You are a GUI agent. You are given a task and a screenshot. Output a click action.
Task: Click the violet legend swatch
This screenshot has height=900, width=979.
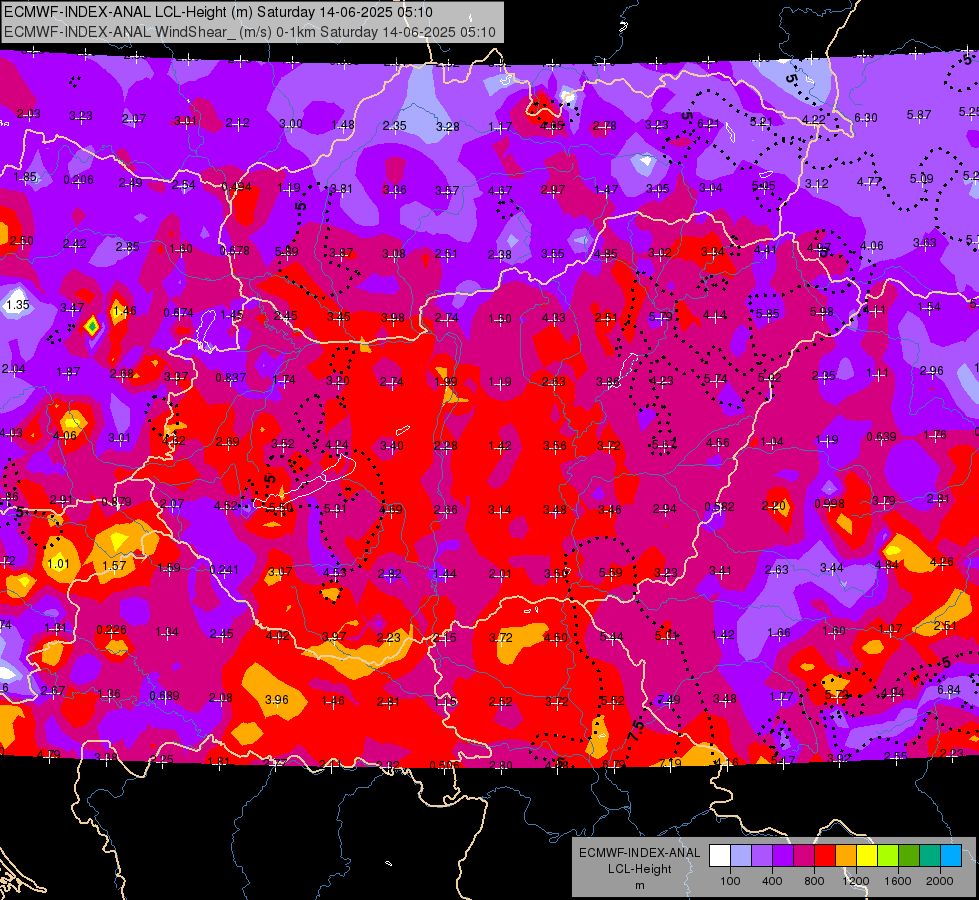click(783, 855)
